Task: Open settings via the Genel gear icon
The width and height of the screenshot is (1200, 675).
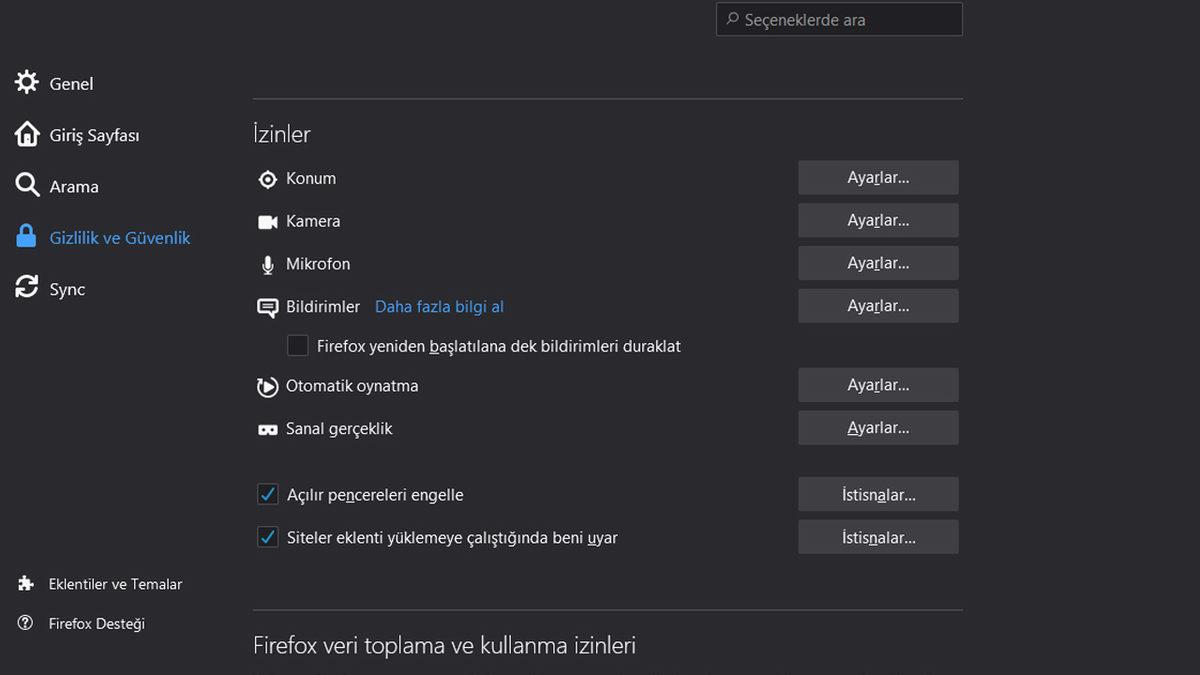Action: [26, 82]
